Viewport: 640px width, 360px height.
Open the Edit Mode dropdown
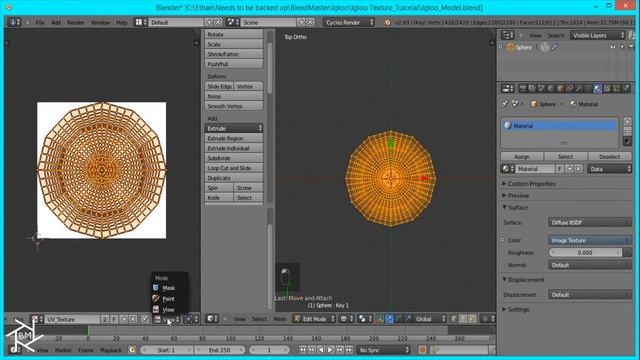click(314, 319)
